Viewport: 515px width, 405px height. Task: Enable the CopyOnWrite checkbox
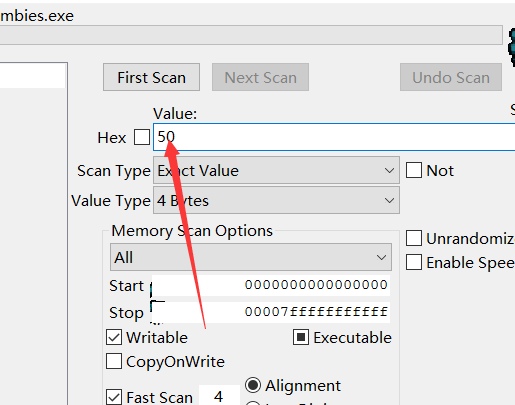click(x=114, y=361)
